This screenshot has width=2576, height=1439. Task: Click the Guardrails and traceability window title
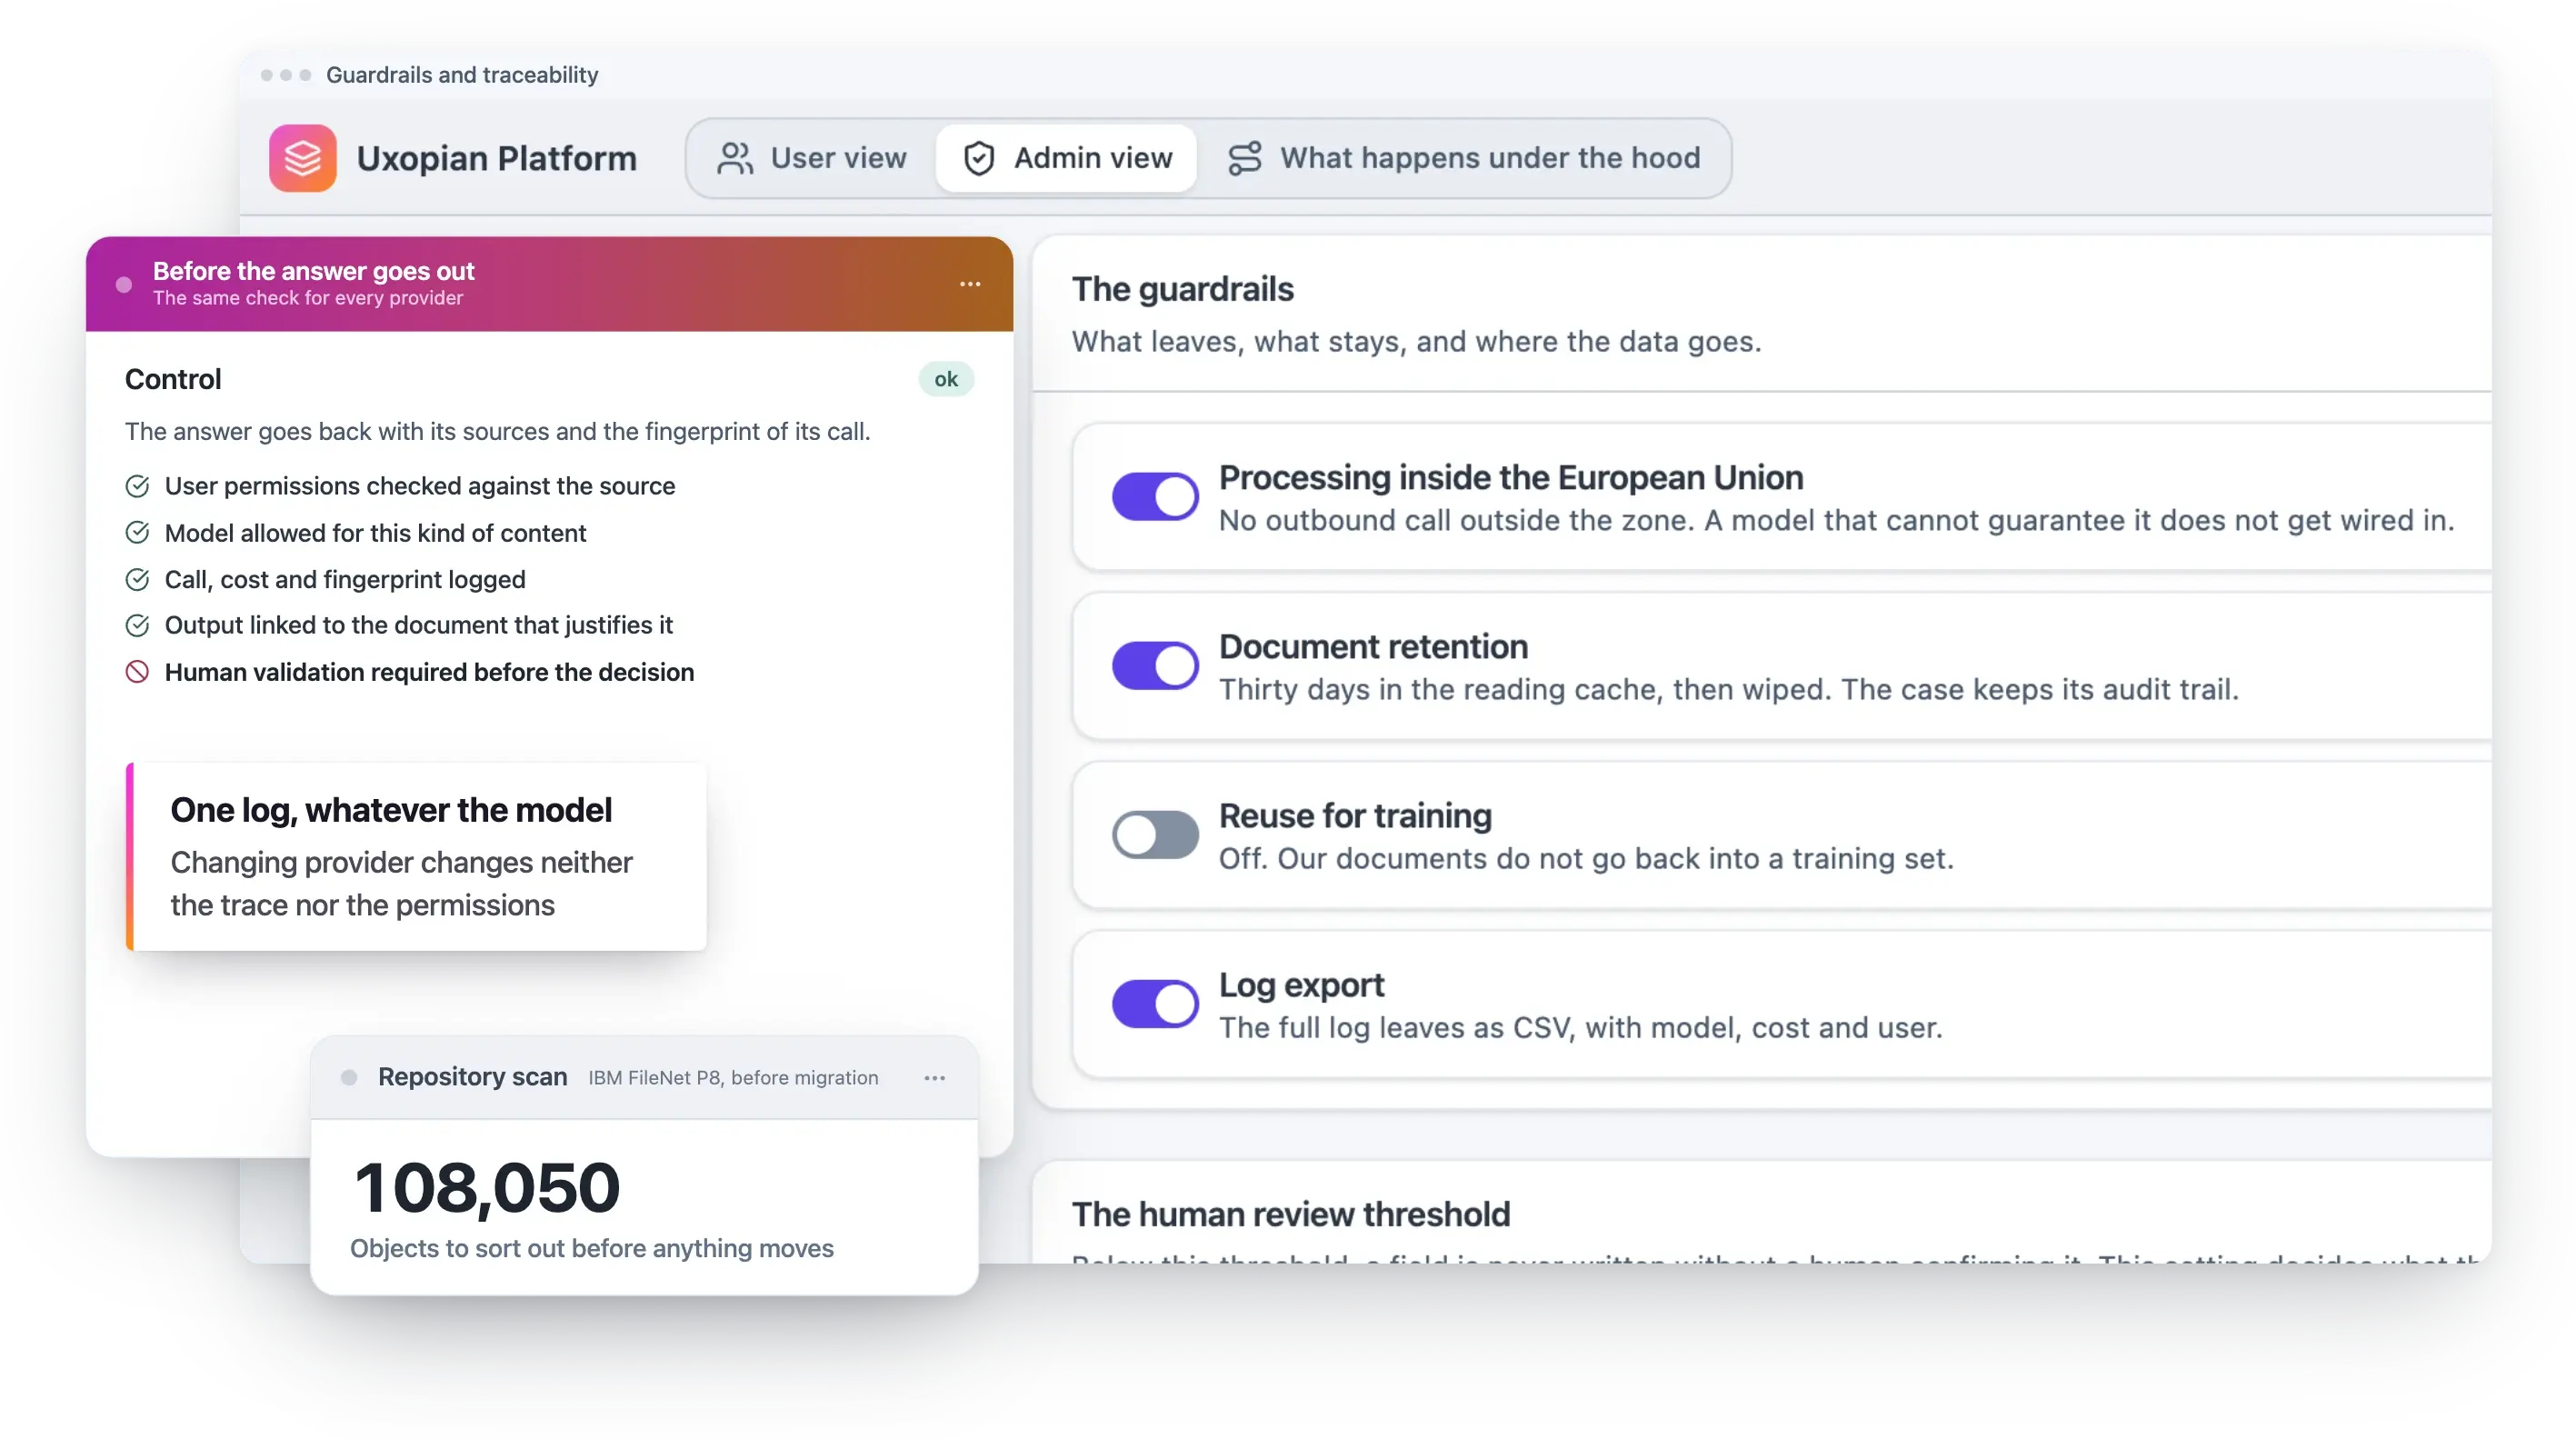click(x=462, y=75)
